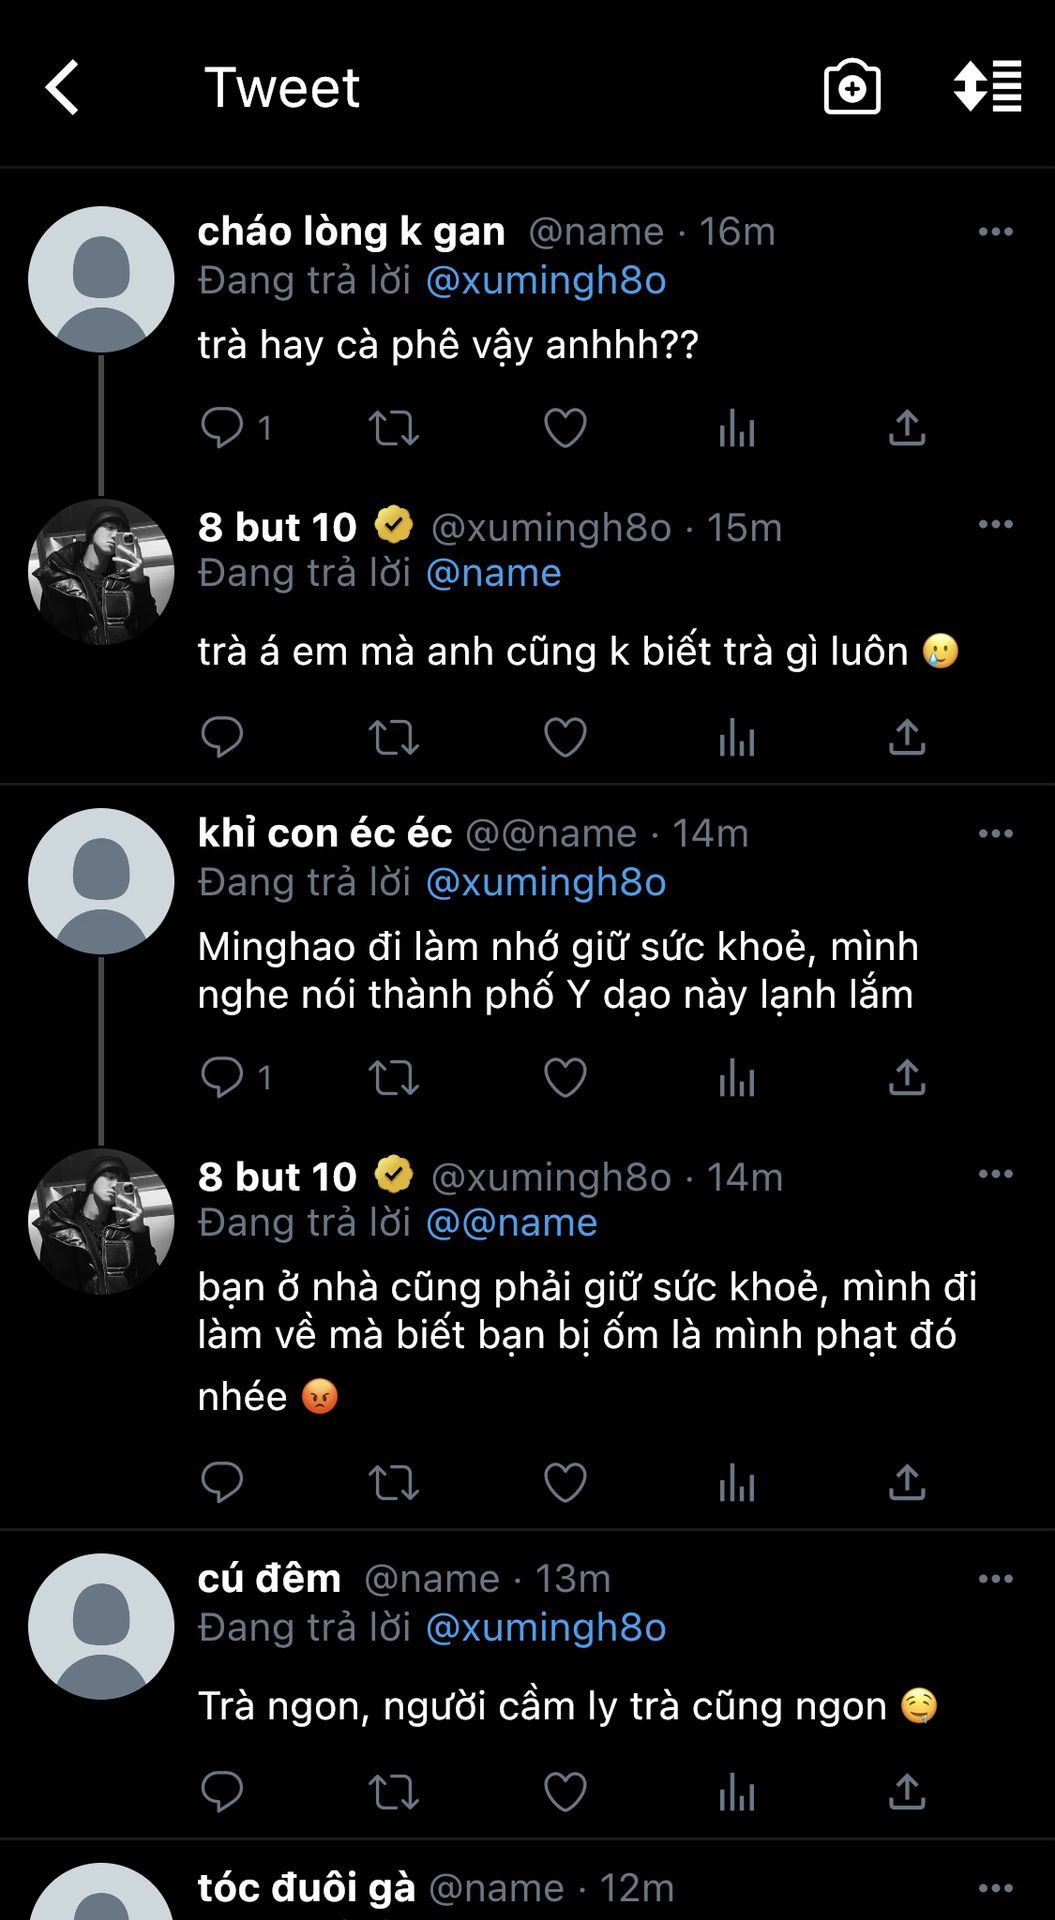Image resolution: width=1055 pixels, height=1920 pixels.
Task: Open 8 but 10's profile photo thumbnail
Action: [x=101, y=571]
